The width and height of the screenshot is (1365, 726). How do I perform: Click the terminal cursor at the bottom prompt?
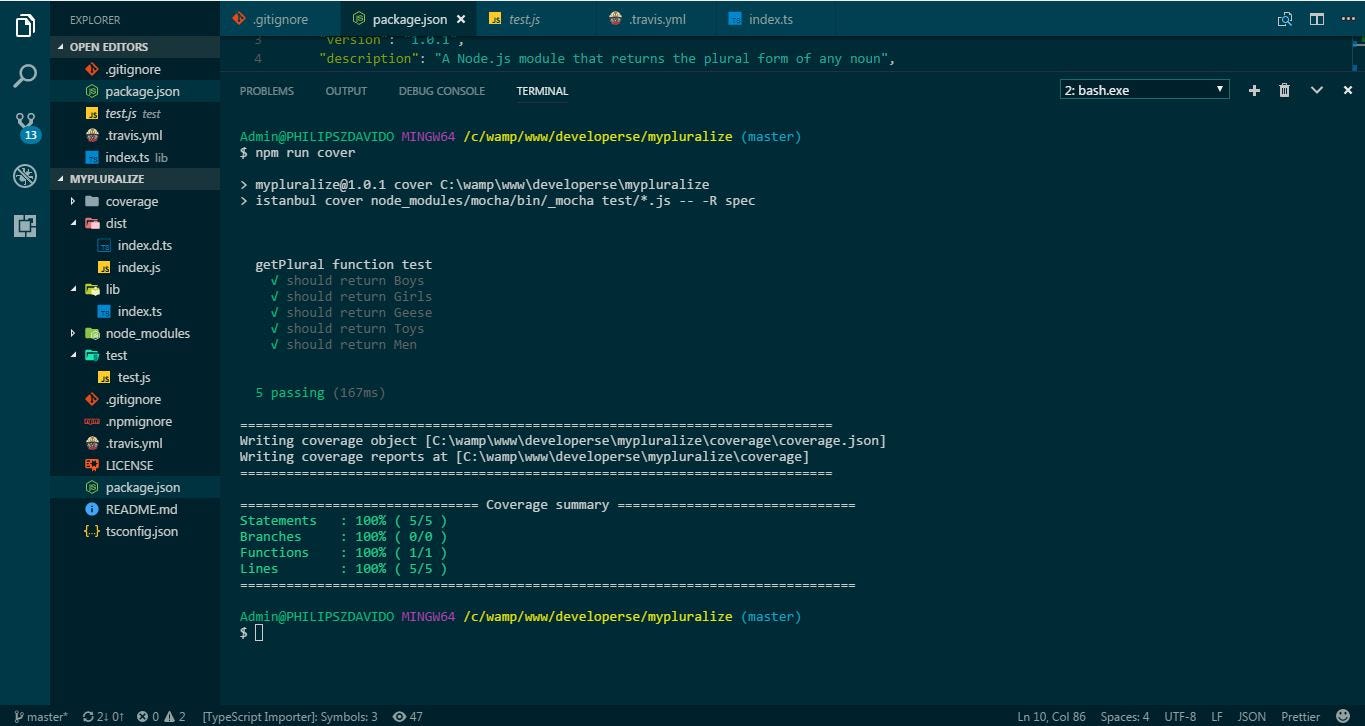point(259,633)
